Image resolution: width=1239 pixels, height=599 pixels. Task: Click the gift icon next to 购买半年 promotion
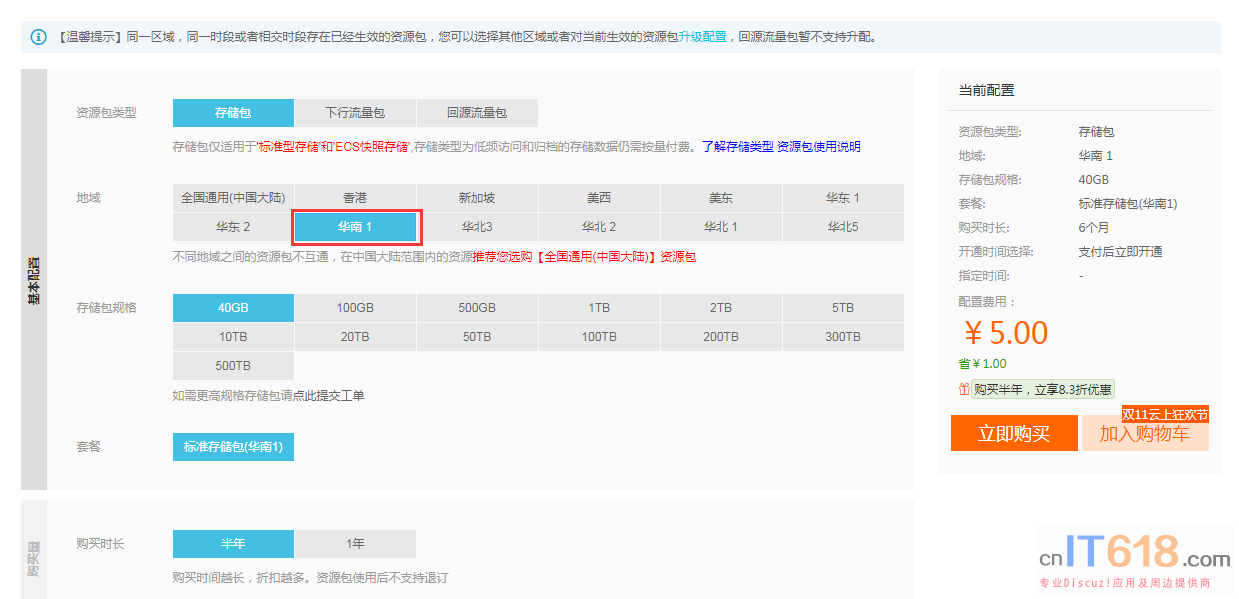[964, 390]
